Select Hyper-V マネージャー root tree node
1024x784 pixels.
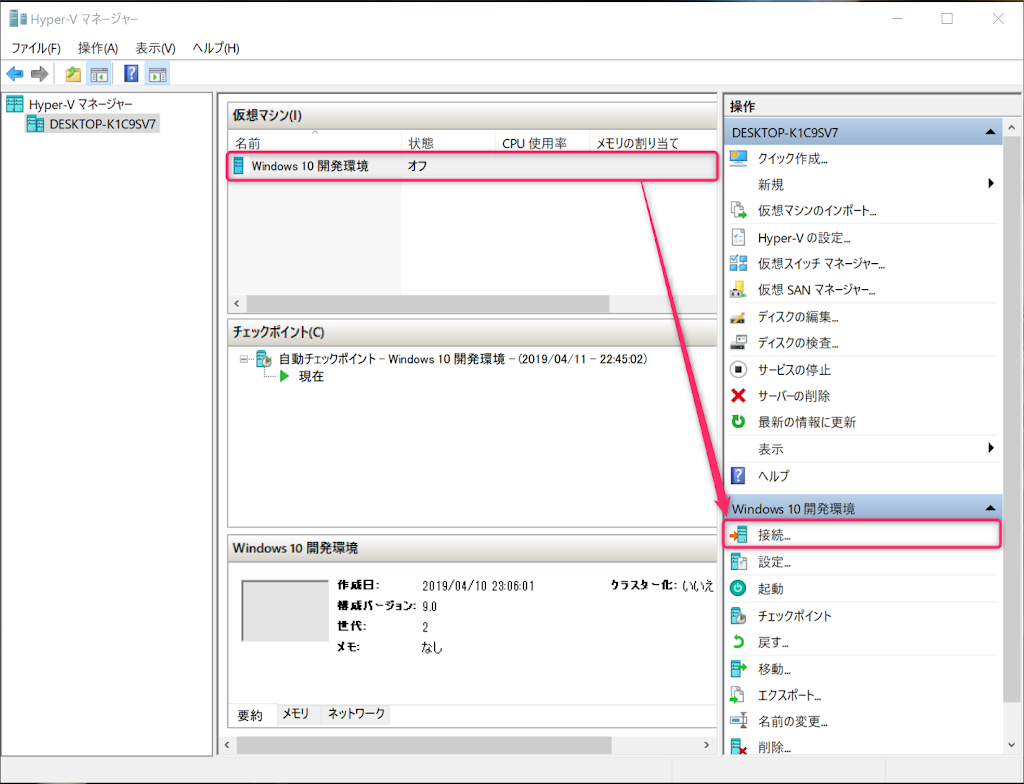coord(69,104)
